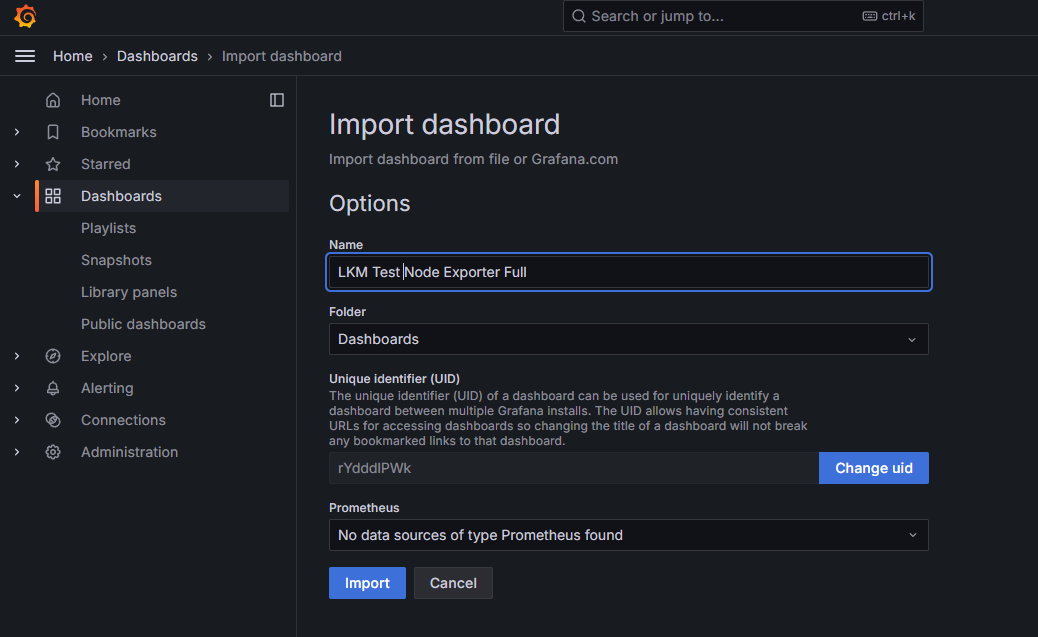This screenshot has width=1038, height=637.
Task: Open the Folder dropdown showing Dashboards
Action: (x=628, y=339)
